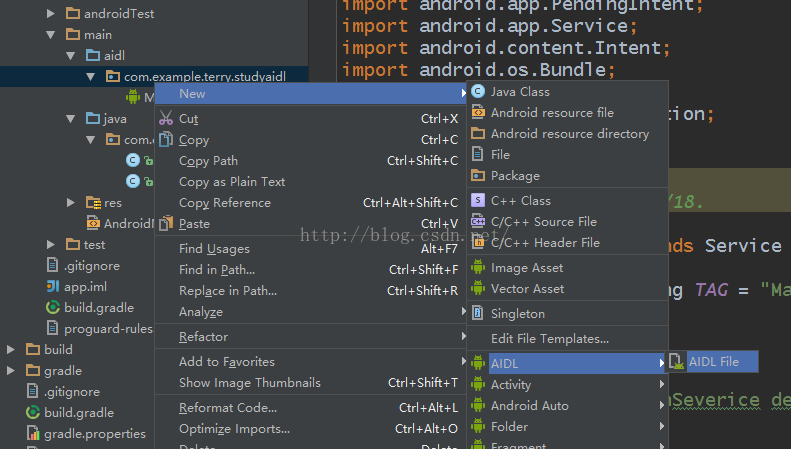Select Find Usages
791x449 pixels.
[x=311, y=248]
